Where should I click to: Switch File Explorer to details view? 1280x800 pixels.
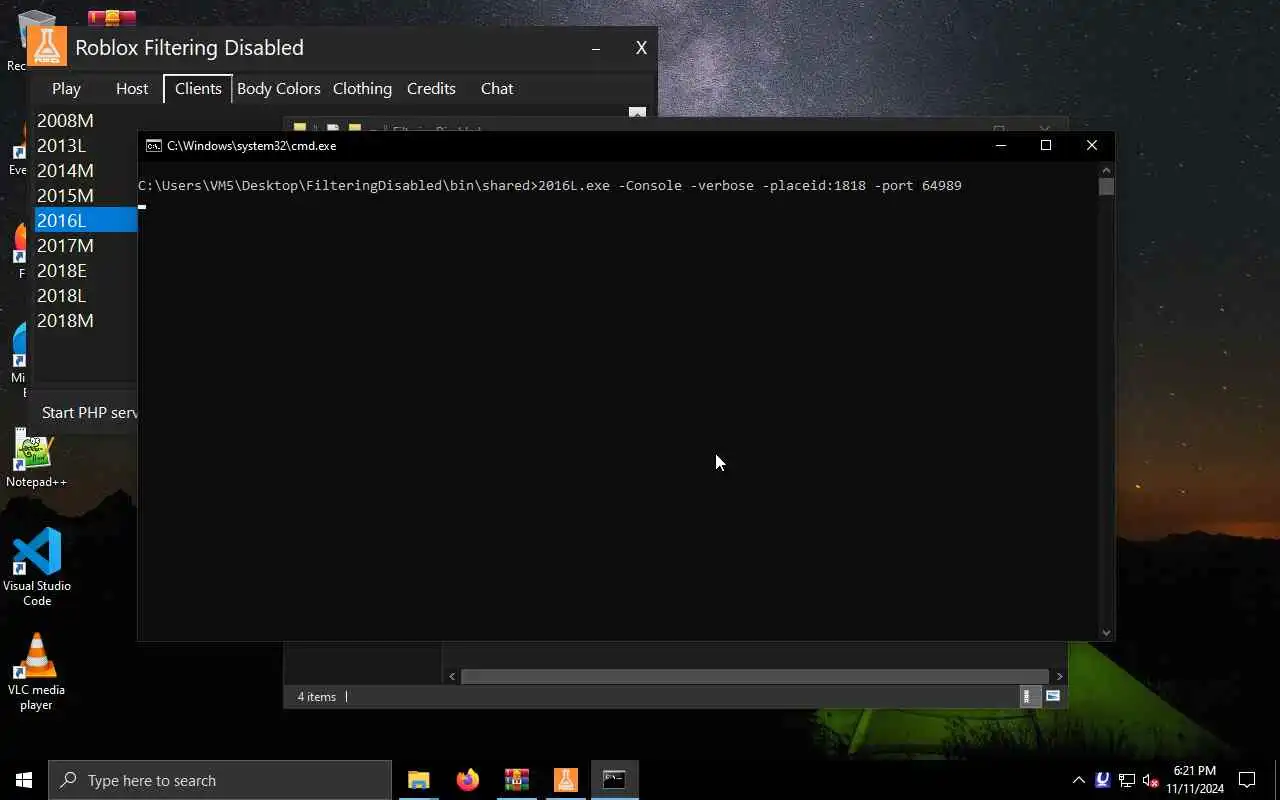pos(1028,696)
